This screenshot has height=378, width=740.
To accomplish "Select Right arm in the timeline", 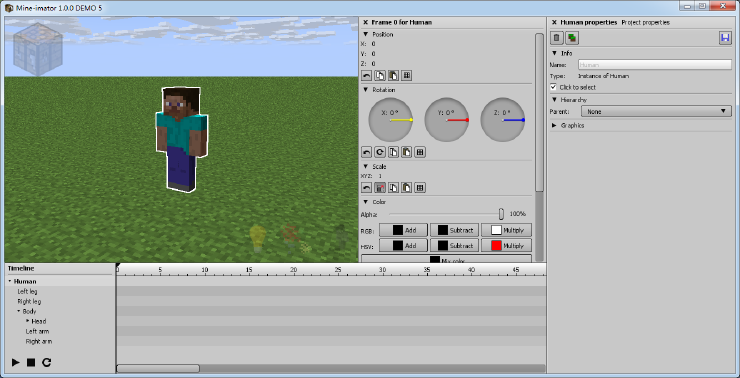I will 39,341.
